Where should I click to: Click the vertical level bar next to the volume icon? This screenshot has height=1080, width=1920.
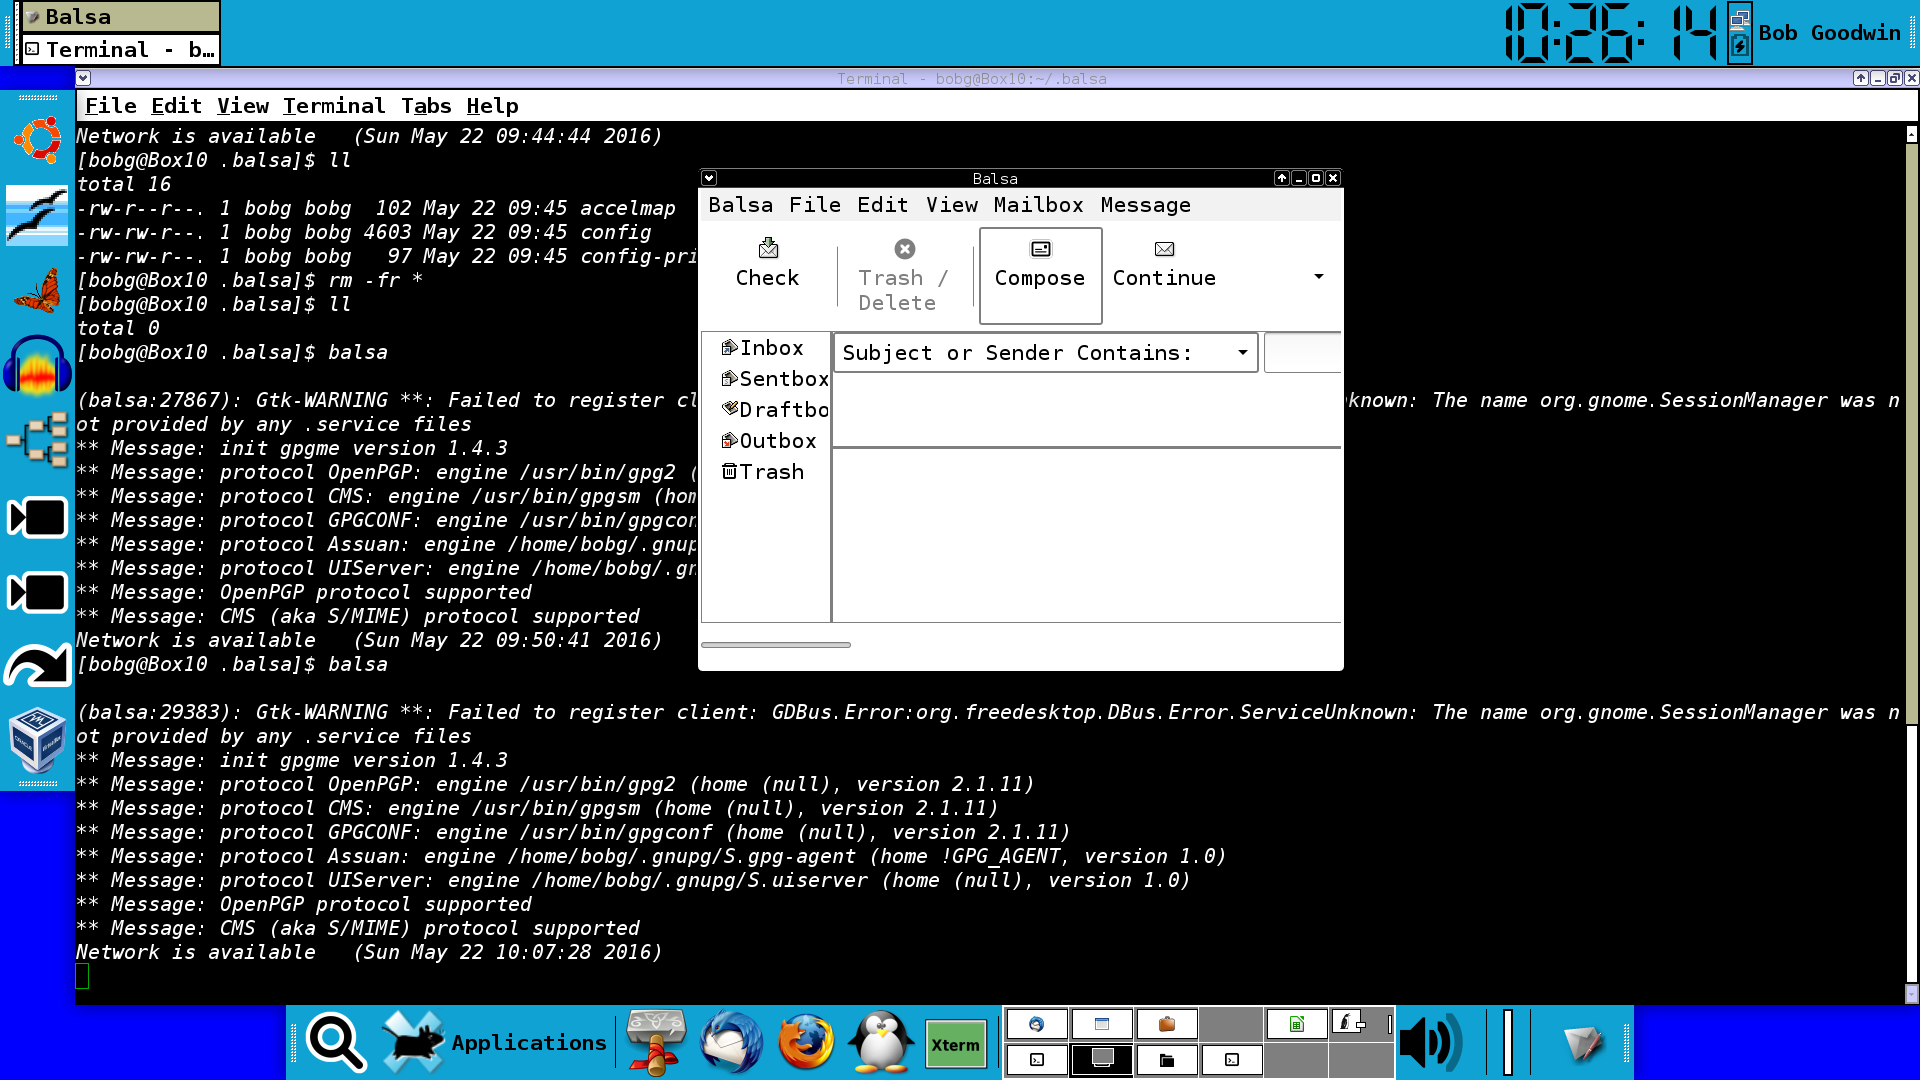click(x=1508, y=1042)
